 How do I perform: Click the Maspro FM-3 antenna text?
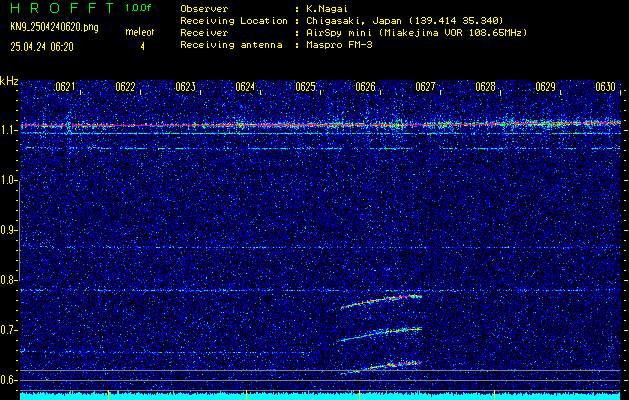339,45
